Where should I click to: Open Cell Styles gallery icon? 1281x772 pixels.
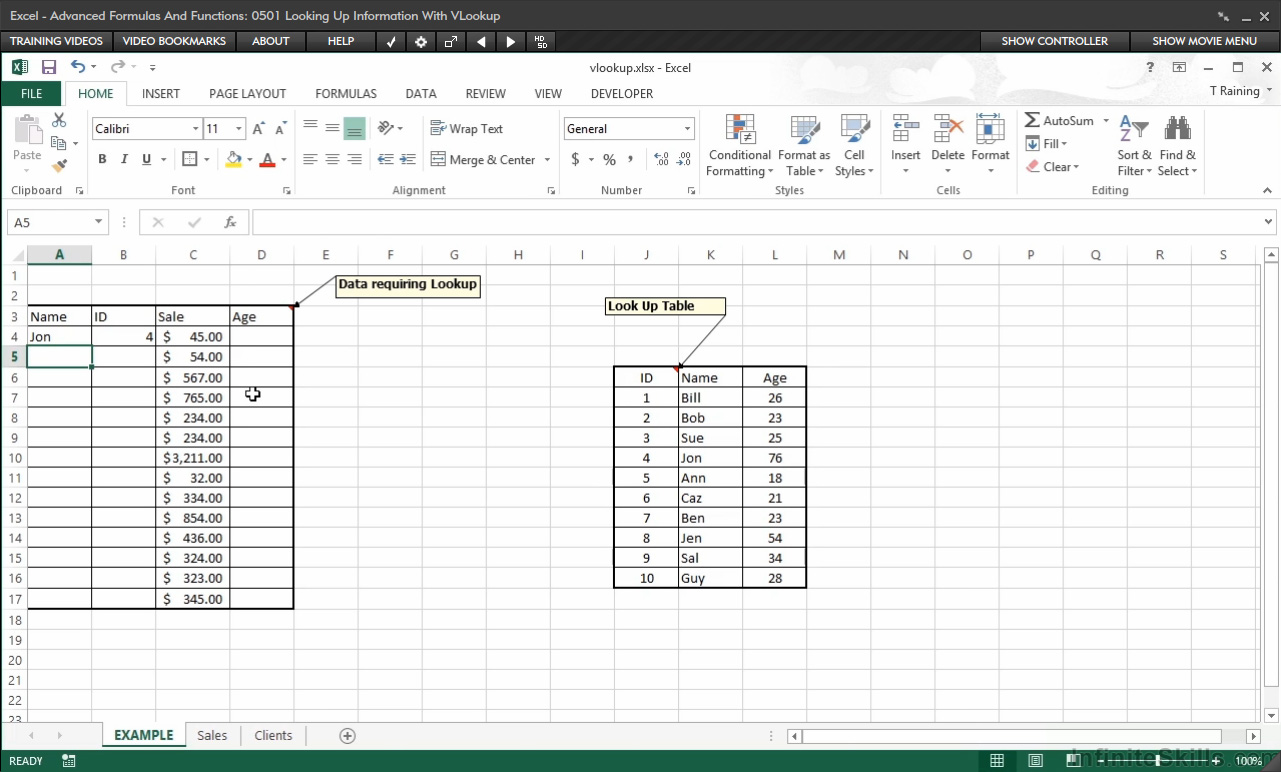click(x=855, y=130)
